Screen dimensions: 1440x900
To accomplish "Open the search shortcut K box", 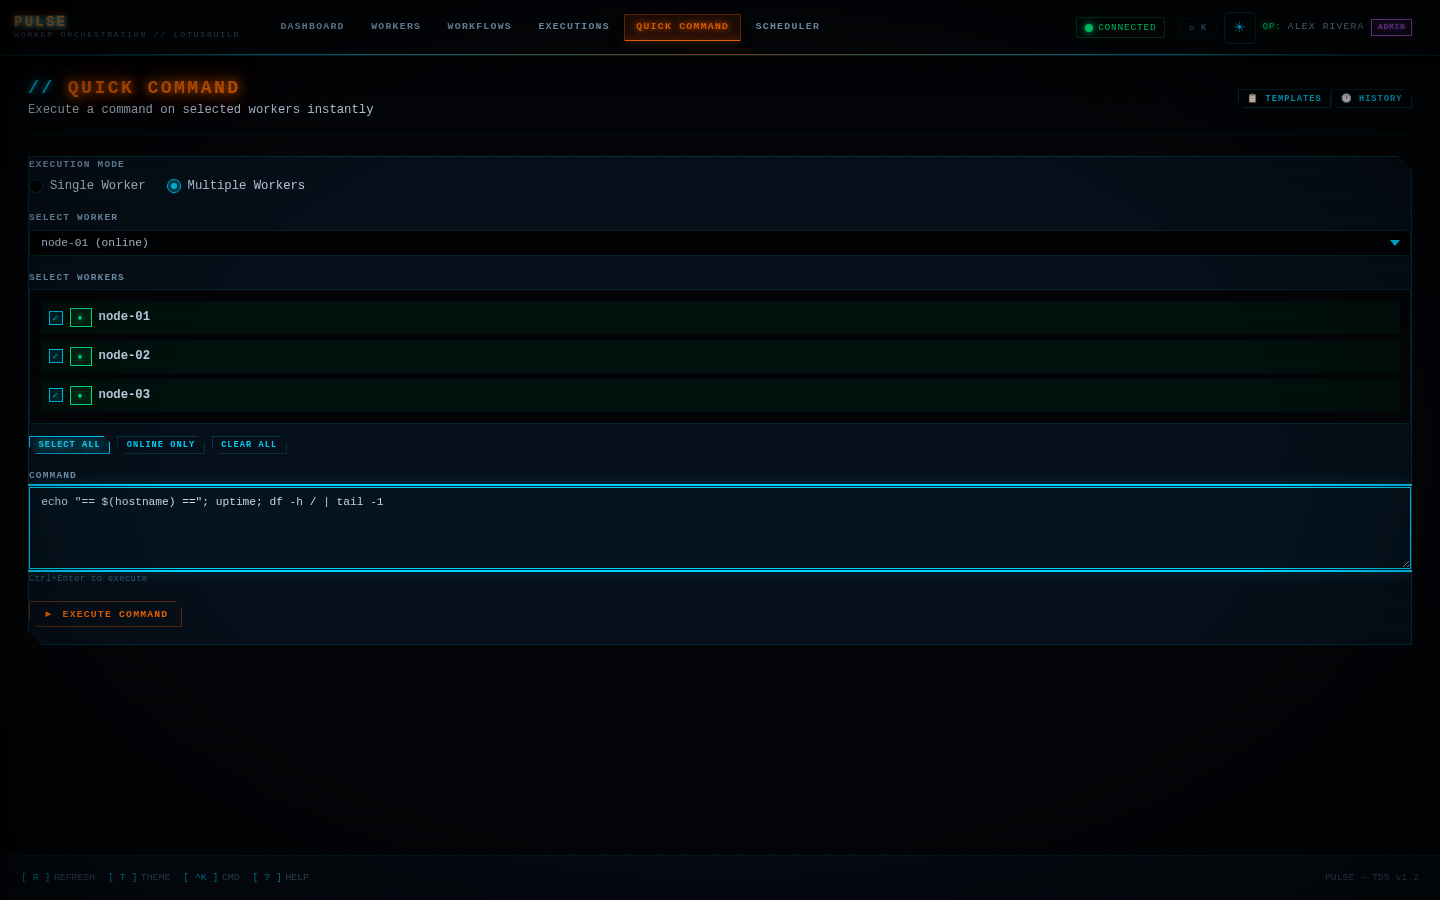I will 1197,28.
